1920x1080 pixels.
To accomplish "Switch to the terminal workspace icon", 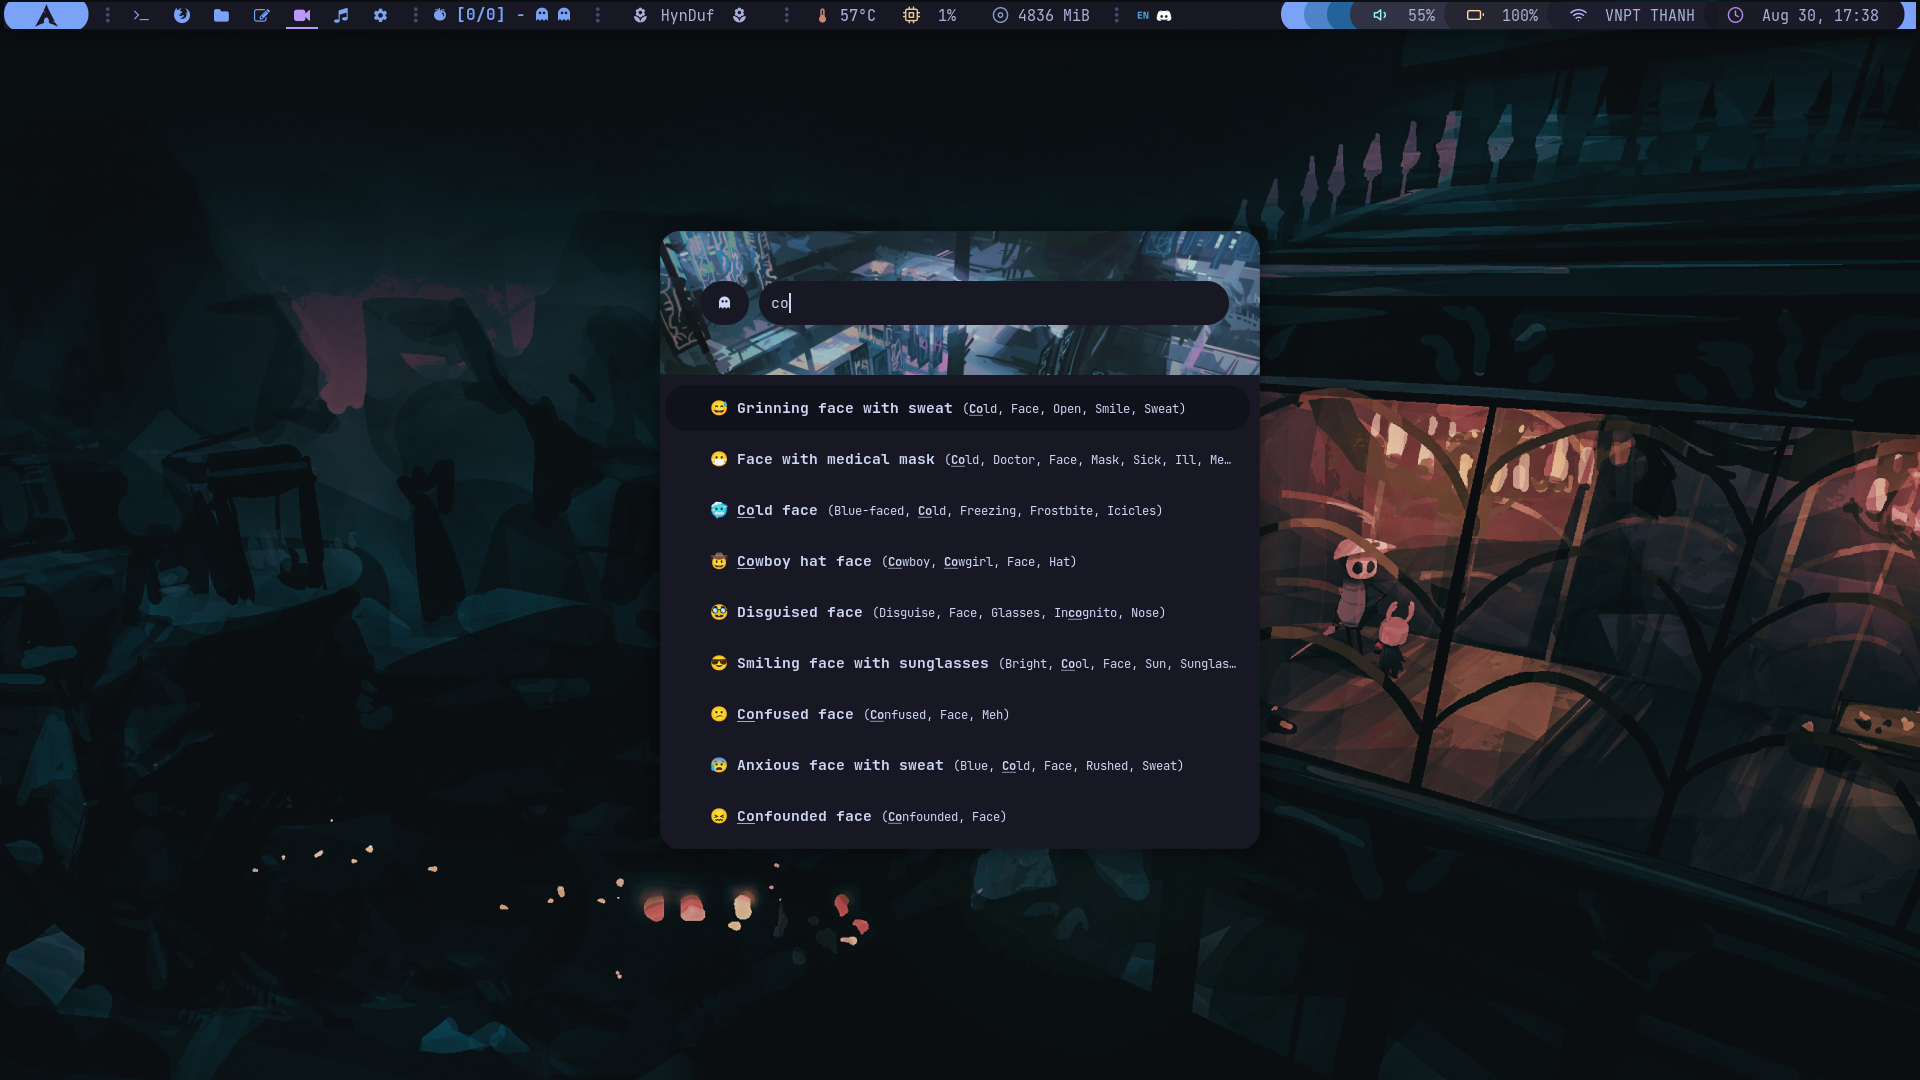I will [141, 15].
